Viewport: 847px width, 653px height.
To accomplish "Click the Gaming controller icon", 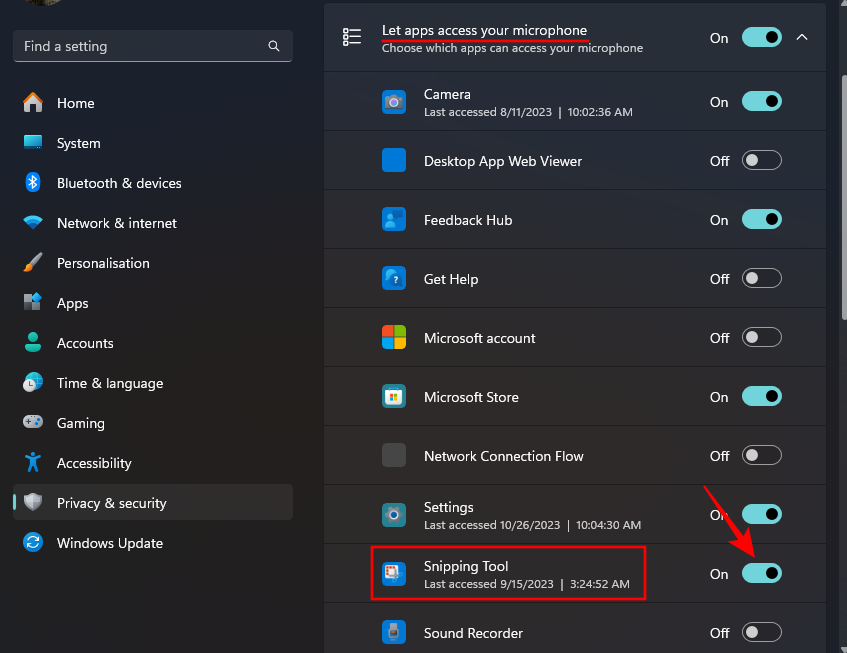I will tap(33, 422).
